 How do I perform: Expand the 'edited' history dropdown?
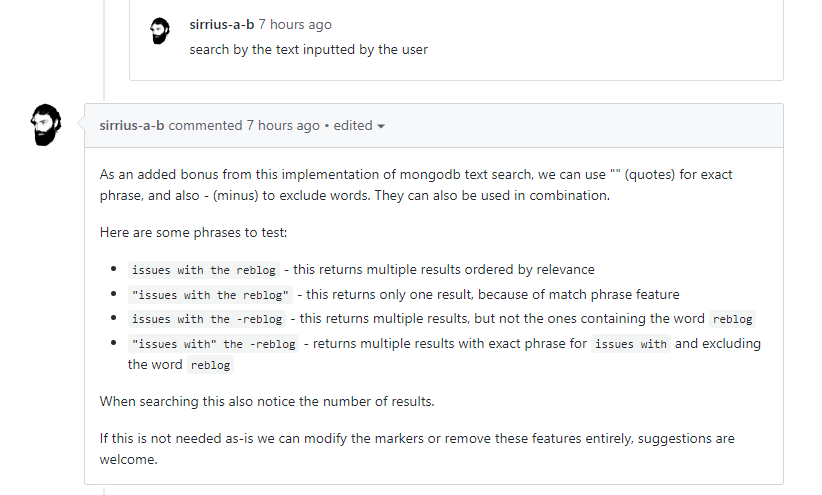coord(359,125)
